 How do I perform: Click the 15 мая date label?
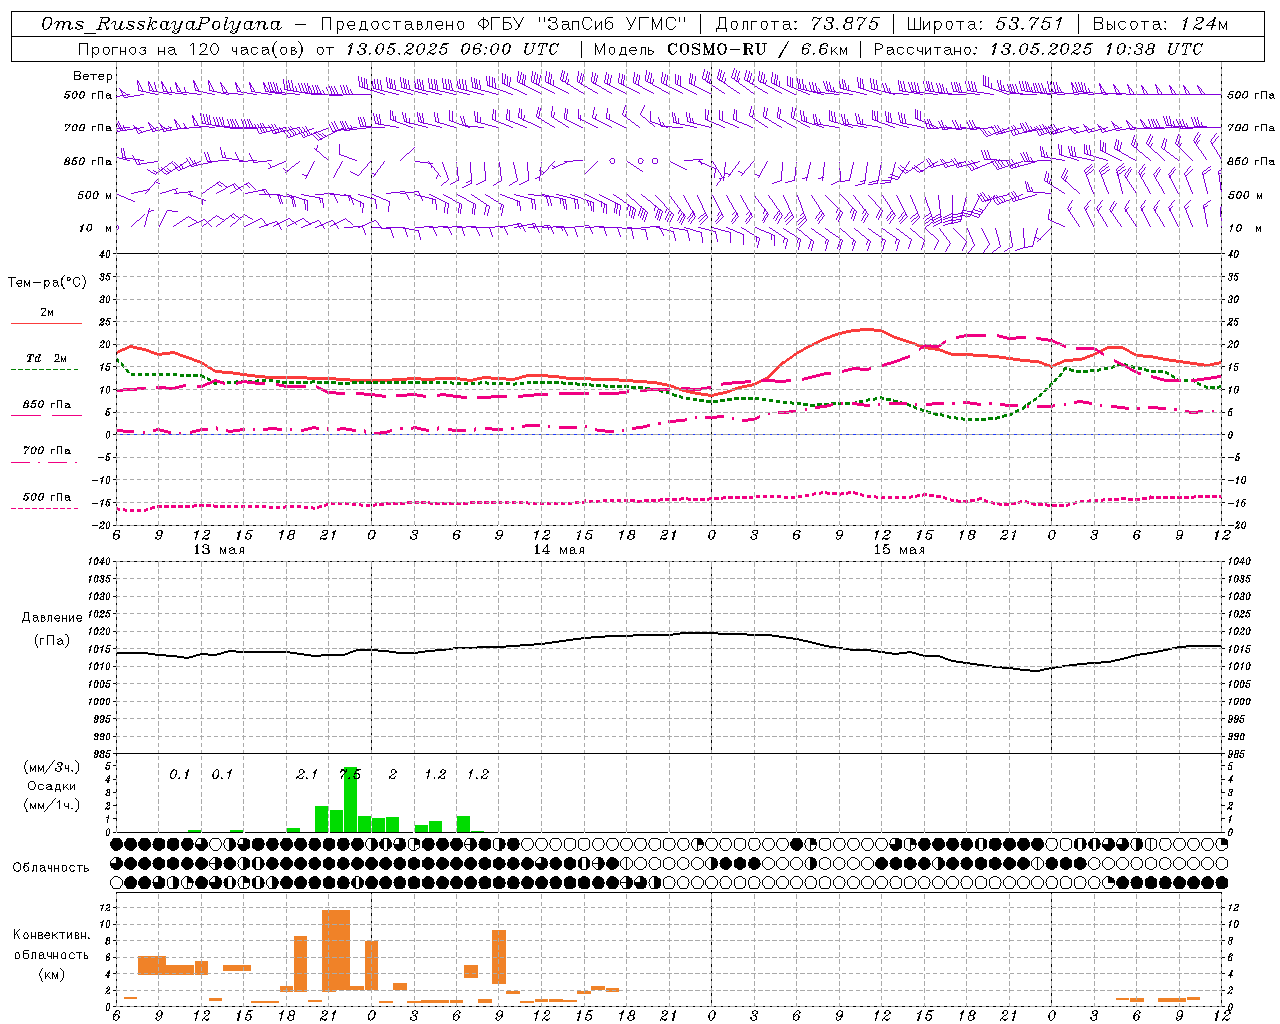click(898, 550)
